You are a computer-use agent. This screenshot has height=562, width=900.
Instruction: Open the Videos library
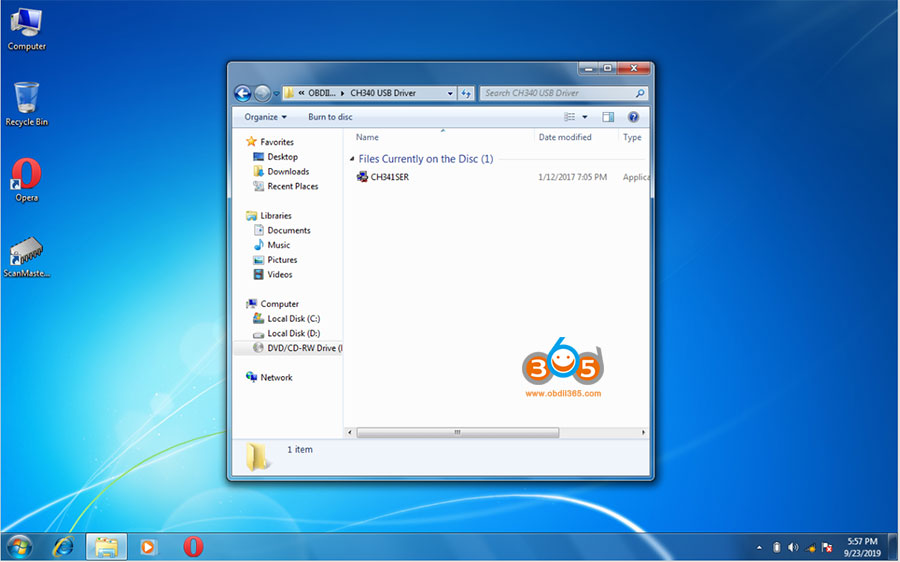273,275
